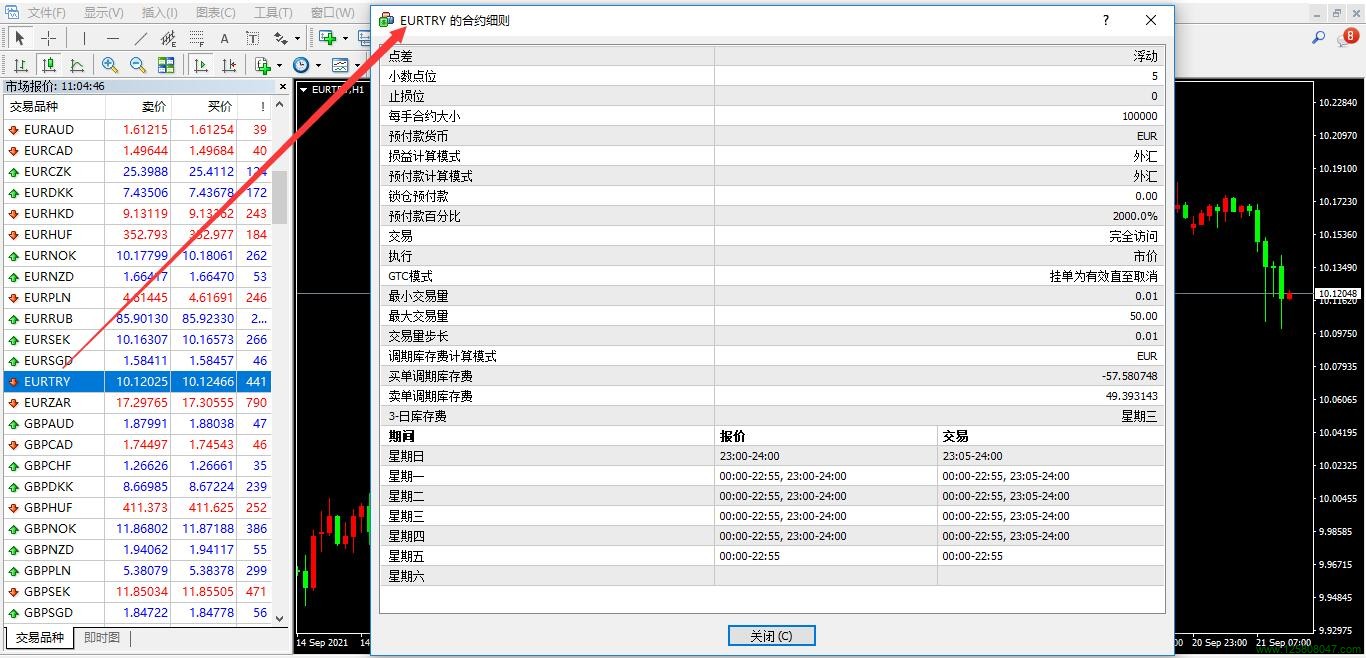This screenshot has height=658, width=1366.
Task: Open the 显示(V) menu
Action: (x=104, y=13)
